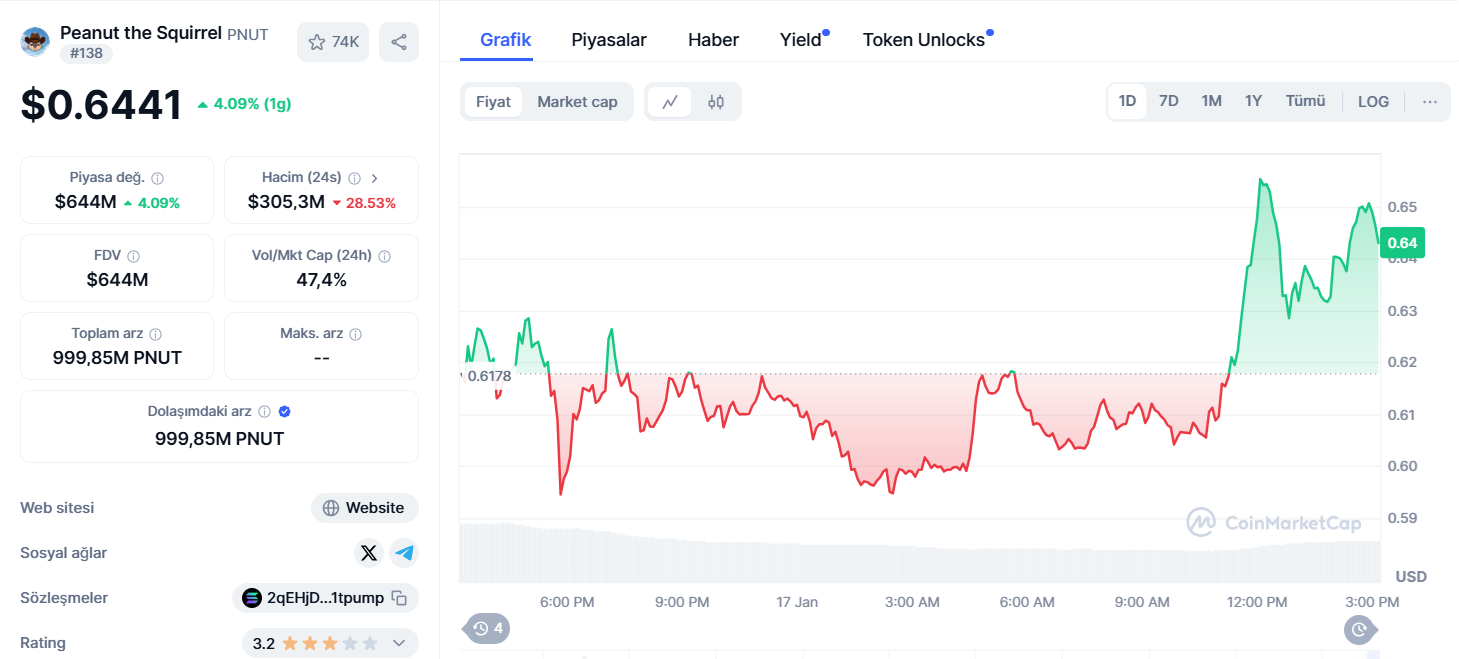Screen dimensions: 1459x659
Task: Show info tooltip for Maks. arz
Action: point(356,334)
